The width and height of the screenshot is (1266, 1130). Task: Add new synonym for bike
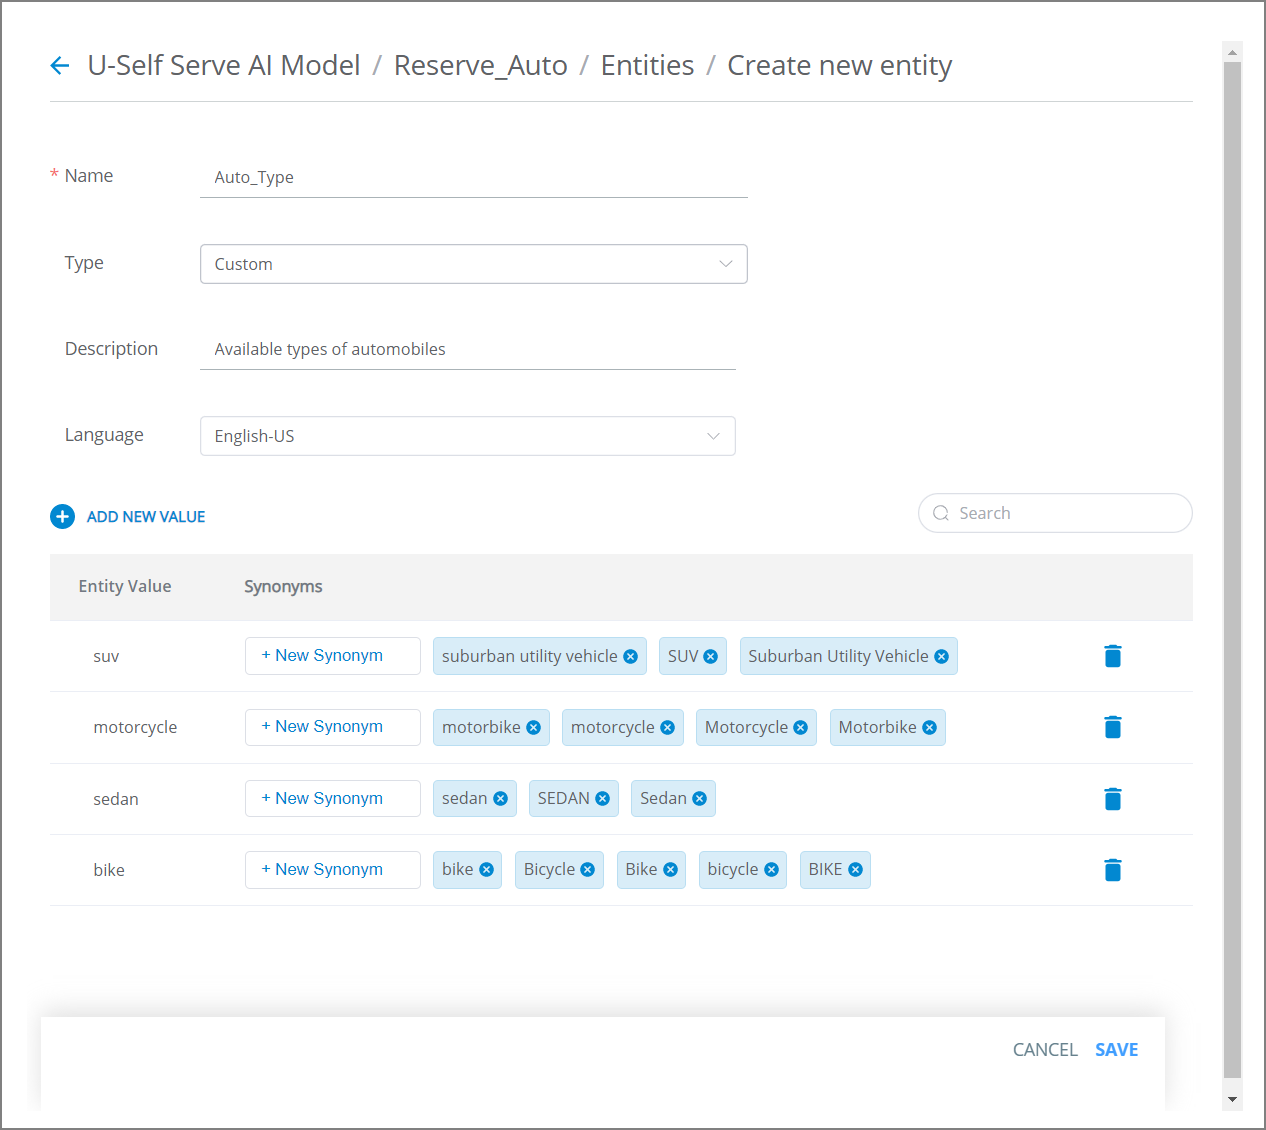coord(333,870)
